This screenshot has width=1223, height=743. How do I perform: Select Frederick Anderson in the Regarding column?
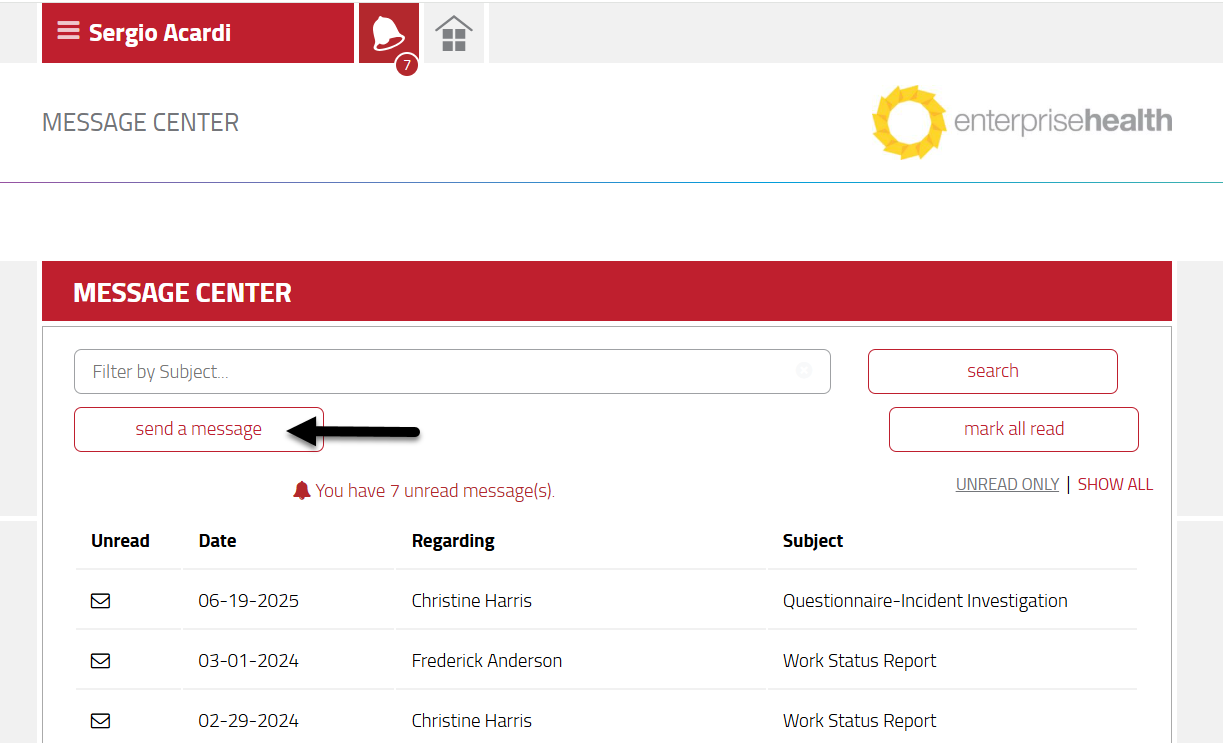[x=487, y=661]
